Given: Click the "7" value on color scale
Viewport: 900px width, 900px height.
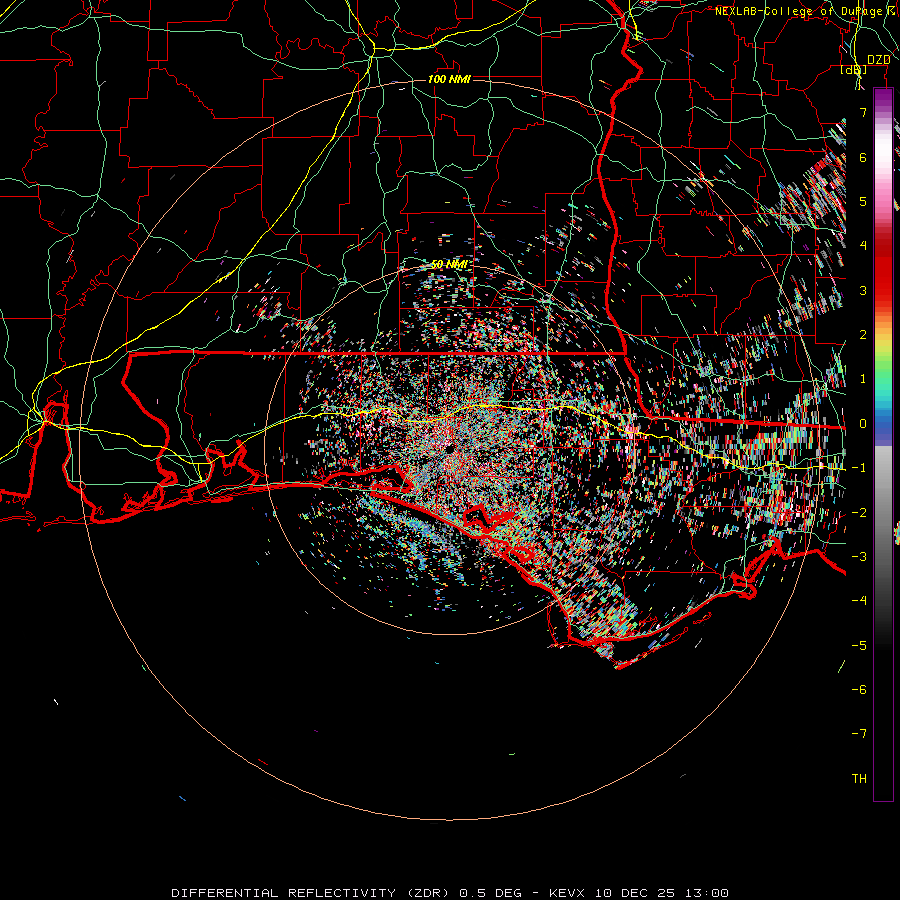Looking at the screenshot, I should 863,112.
